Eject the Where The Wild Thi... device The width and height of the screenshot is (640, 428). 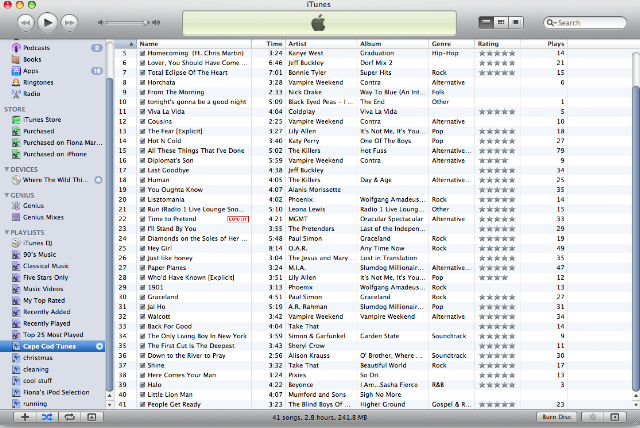98,180
